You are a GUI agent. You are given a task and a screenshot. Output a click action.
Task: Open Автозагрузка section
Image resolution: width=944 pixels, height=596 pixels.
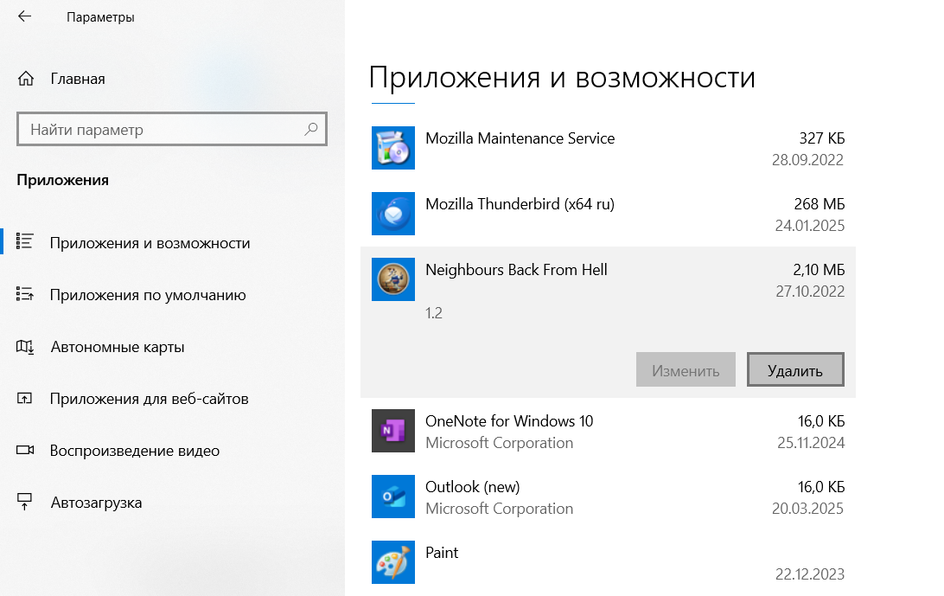[96, 502]
